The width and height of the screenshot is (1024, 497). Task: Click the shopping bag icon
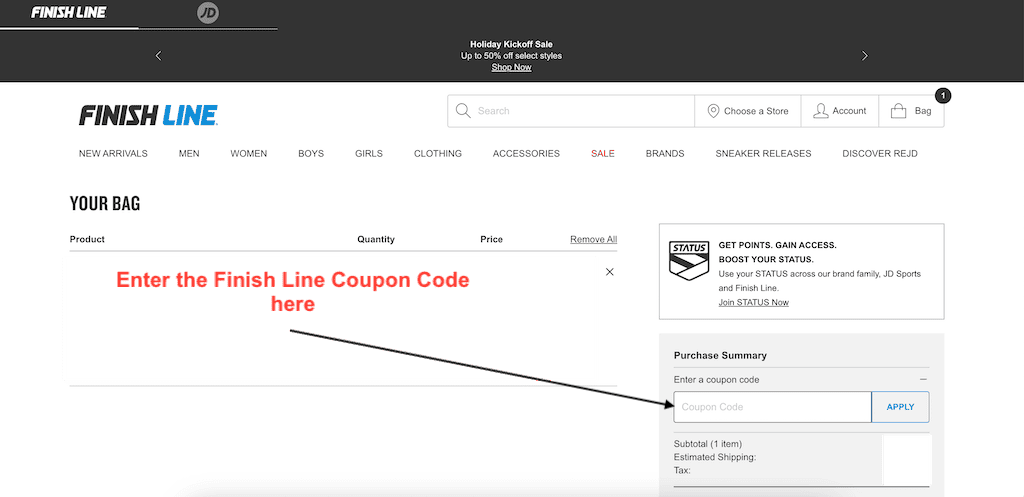point(899,111)
